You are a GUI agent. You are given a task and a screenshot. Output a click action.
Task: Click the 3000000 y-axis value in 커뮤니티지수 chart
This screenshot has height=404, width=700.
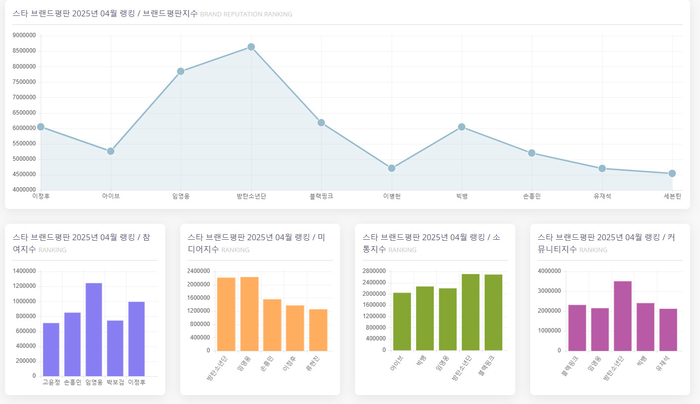pyautogui.click(x=550, y=291)
